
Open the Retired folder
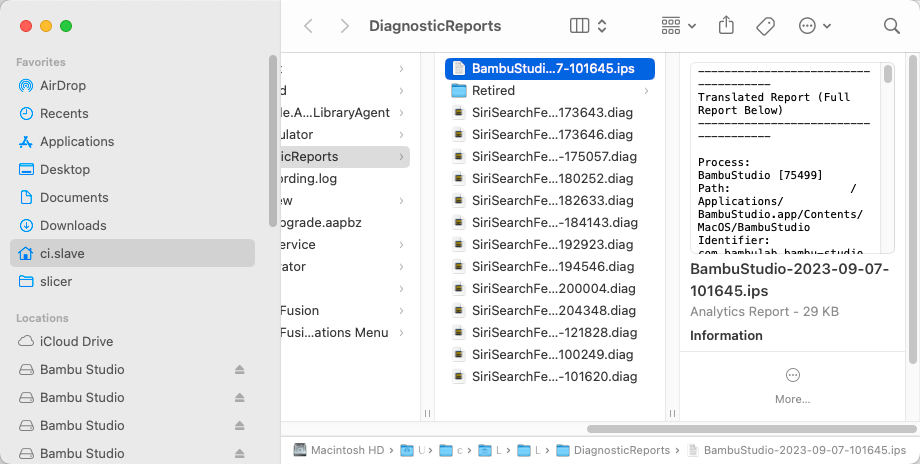550,91
